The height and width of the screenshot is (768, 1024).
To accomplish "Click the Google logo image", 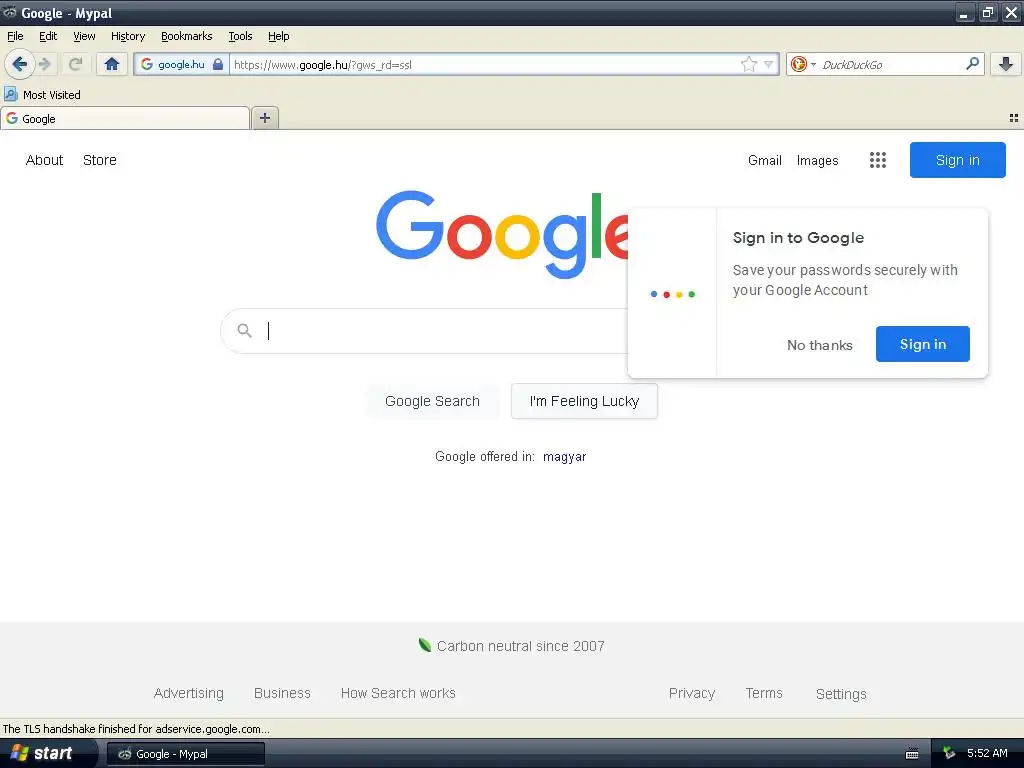I will click(502, 233).
